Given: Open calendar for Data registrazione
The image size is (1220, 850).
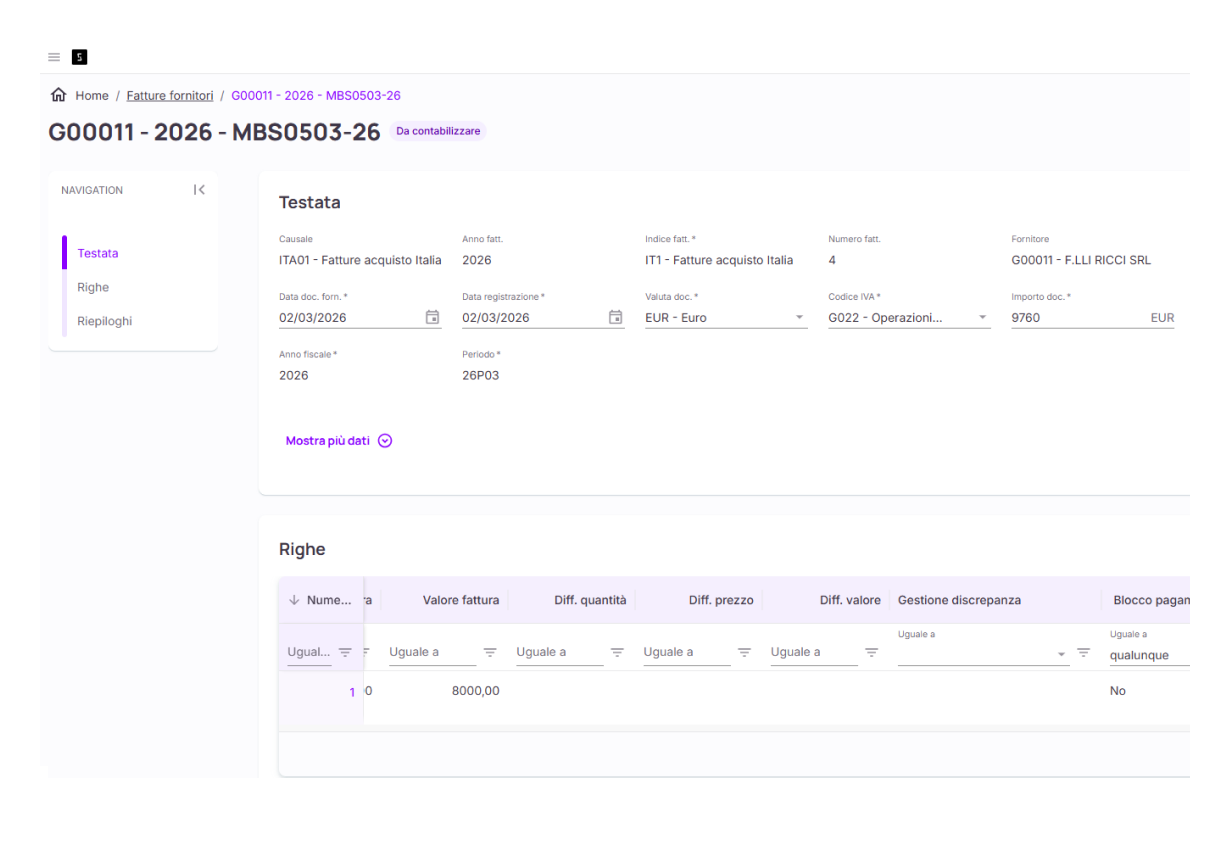Looking at the screenshot, I should click(615, 317).
